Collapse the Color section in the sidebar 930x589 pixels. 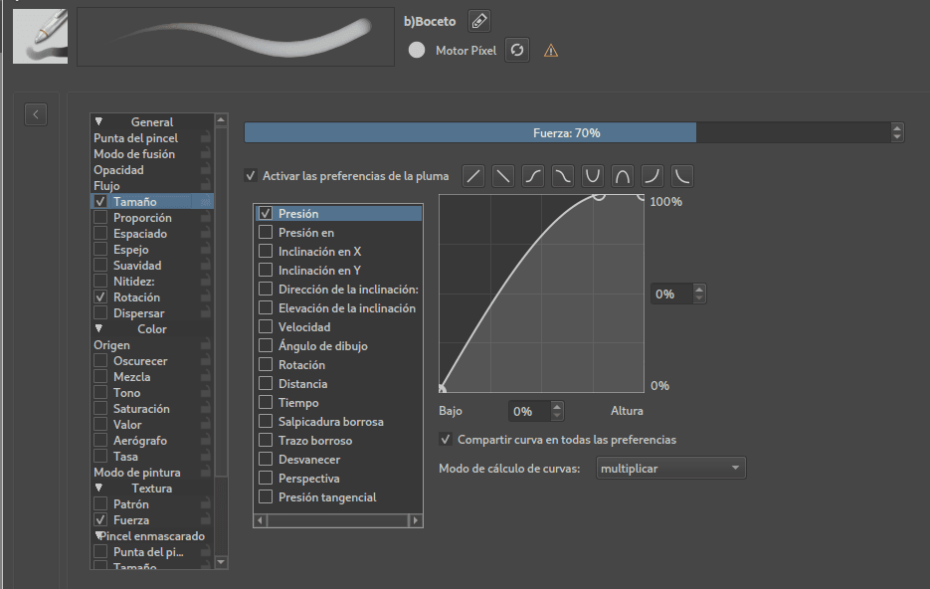tap(97, 329)
